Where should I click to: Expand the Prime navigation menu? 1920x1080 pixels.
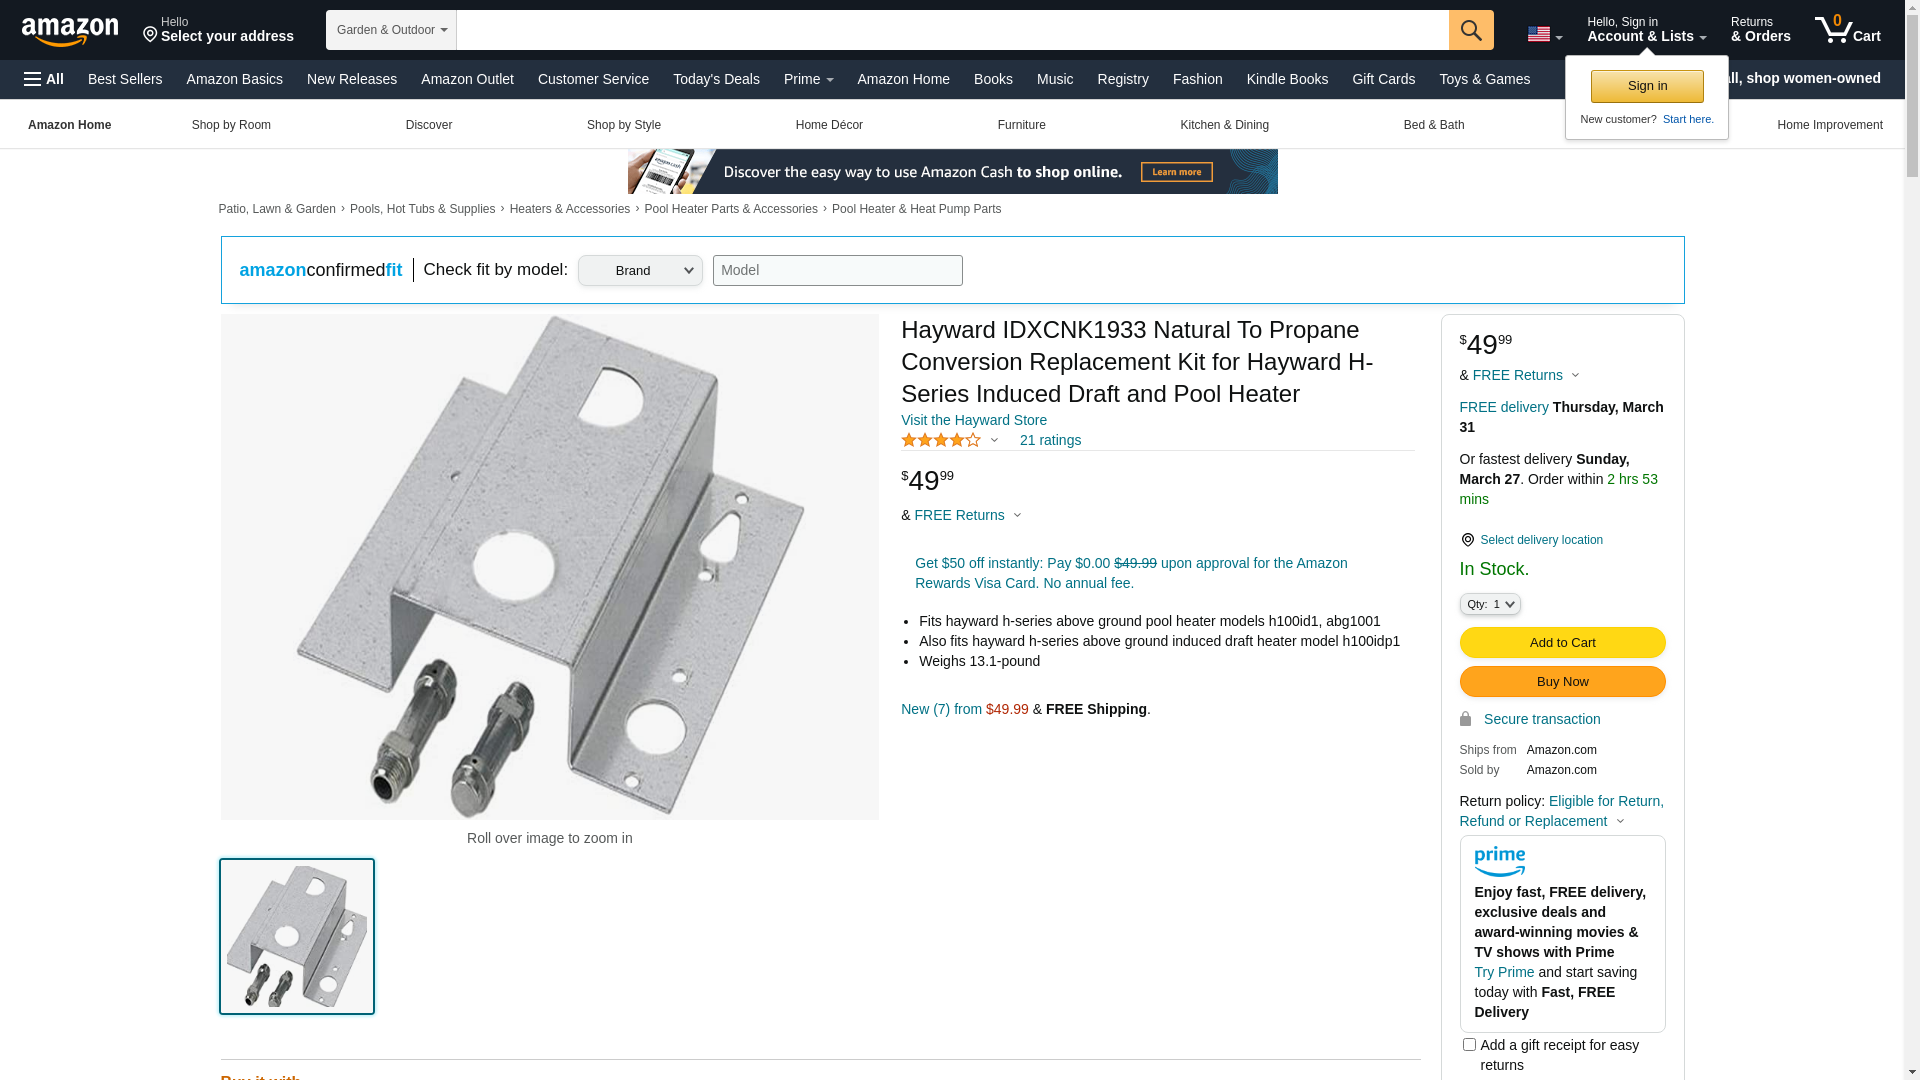pos(808,79)
